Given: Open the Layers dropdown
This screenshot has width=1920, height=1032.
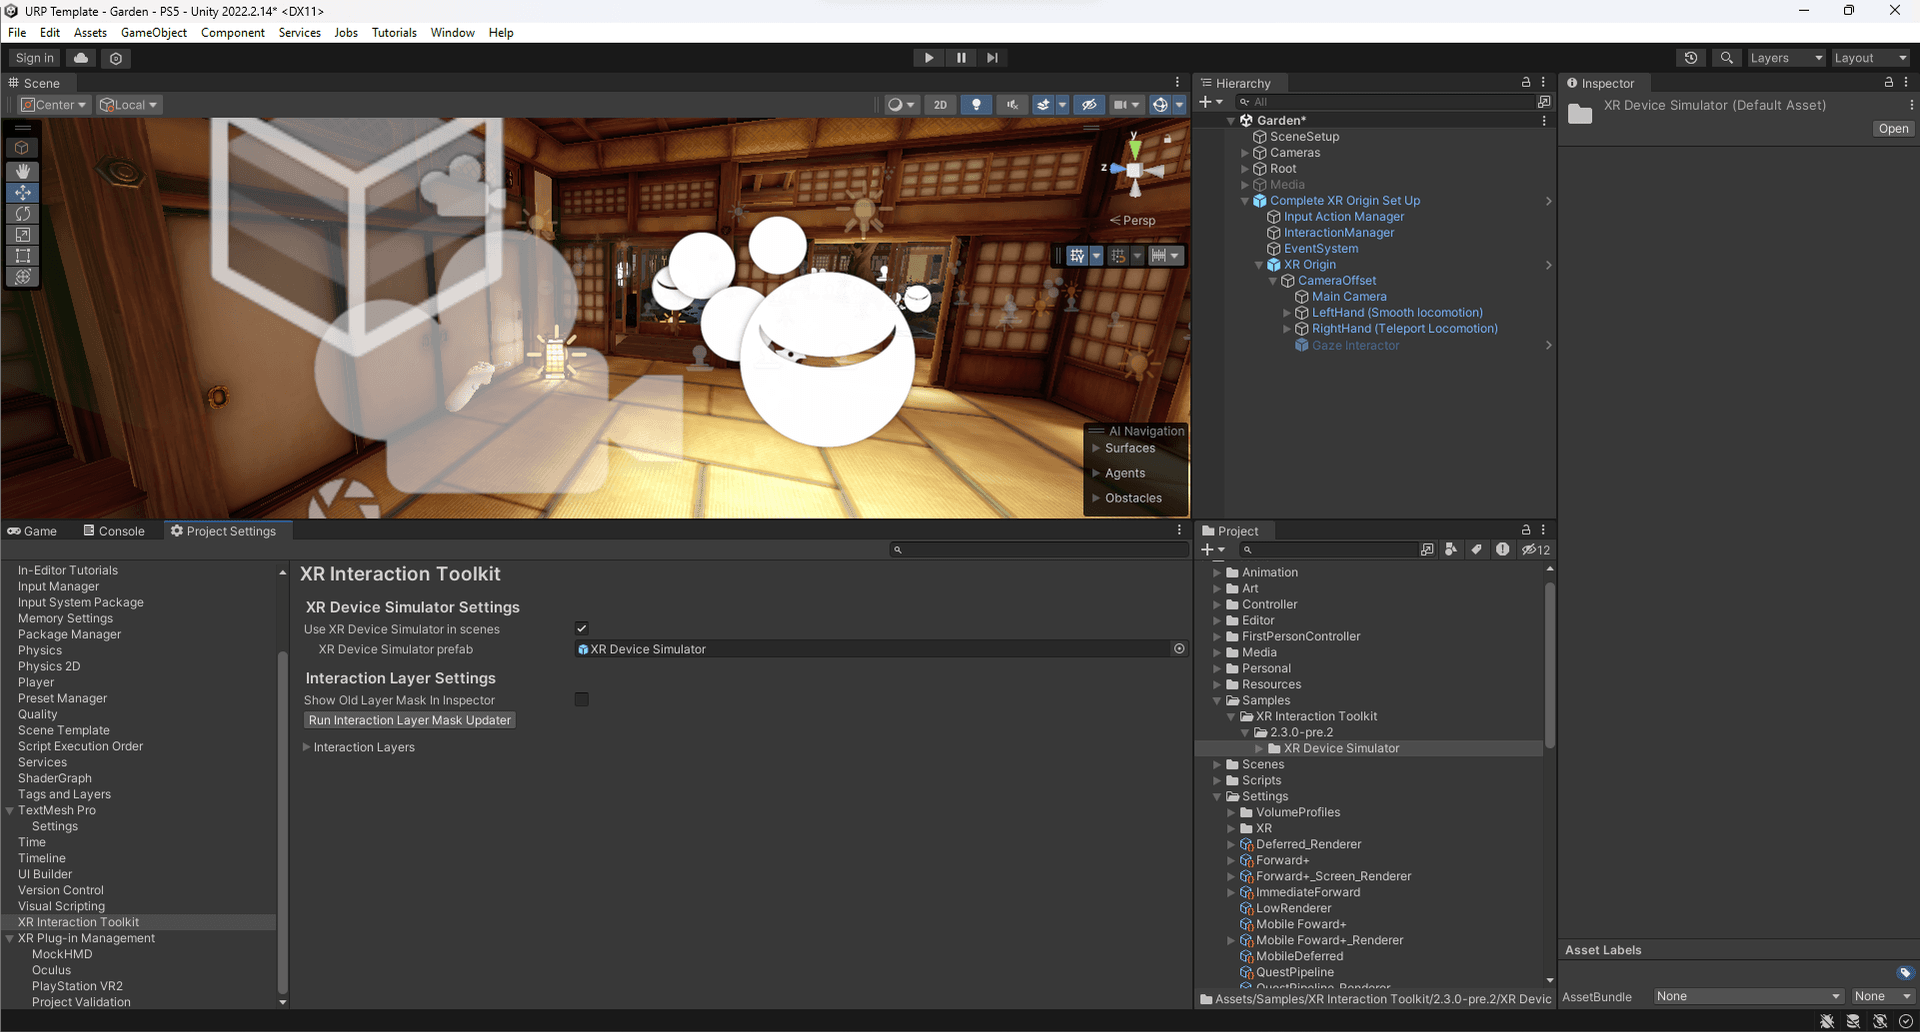Looking at the screenshot, I should (x=1786, y=57).
